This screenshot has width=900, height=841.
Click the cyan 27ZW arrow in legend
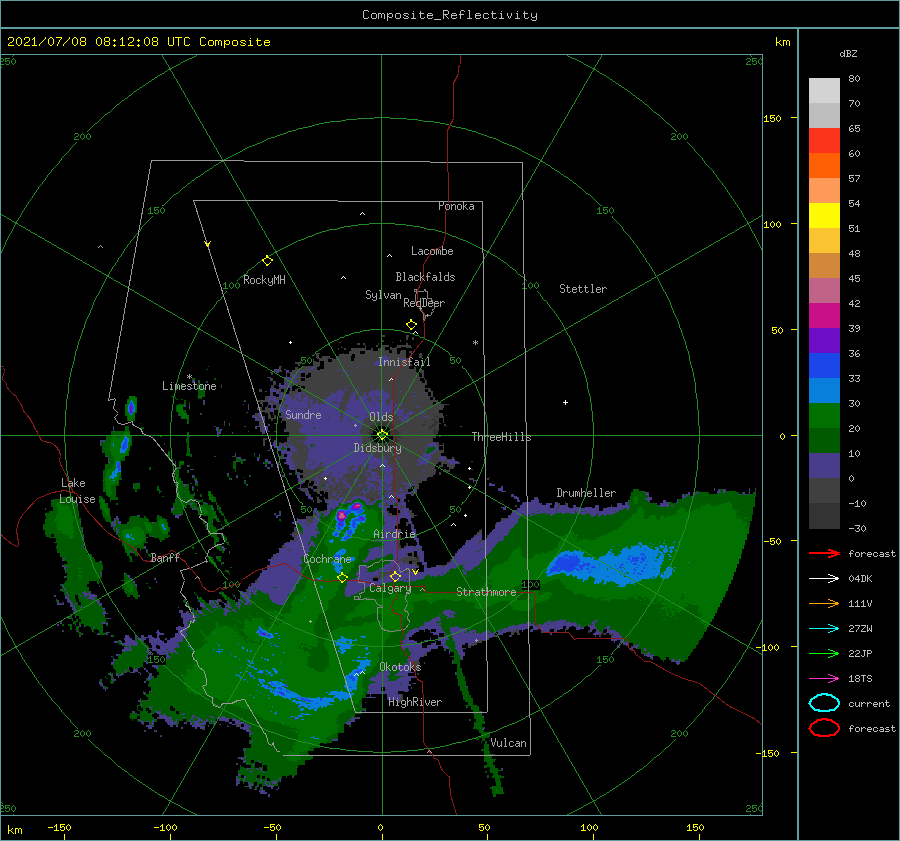[824, 629]
